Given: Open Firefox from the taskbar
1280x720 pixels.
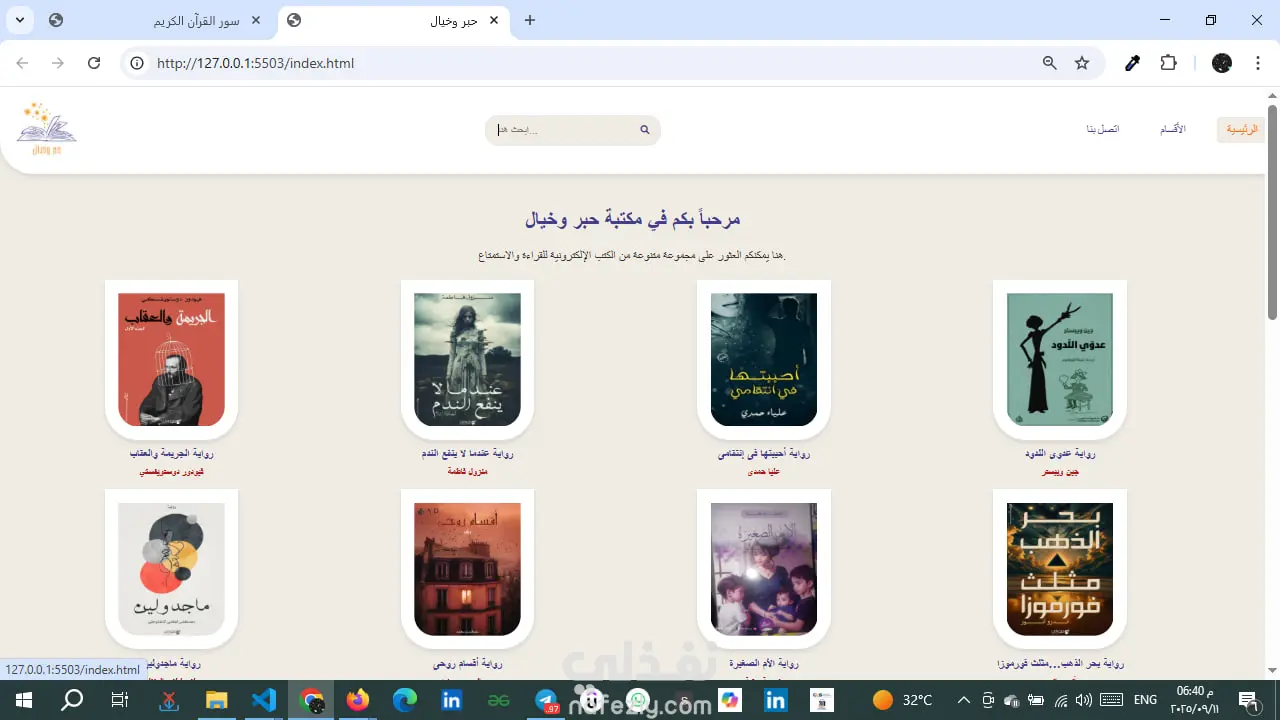Looking at the screenshot, I should pos(358,700).
